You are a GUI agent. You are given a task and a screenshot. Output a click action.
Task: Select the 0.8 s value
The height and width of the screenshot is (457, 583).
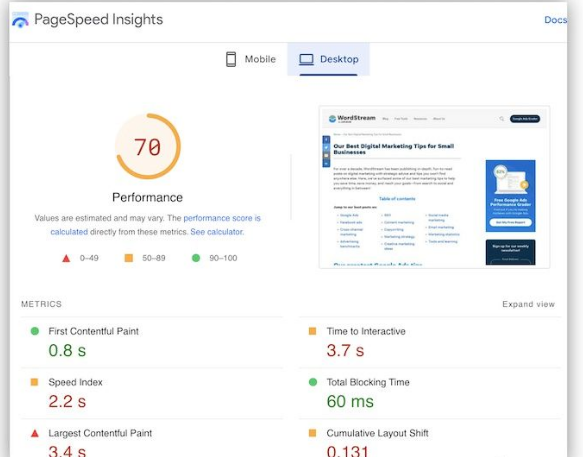pos(67,350)
